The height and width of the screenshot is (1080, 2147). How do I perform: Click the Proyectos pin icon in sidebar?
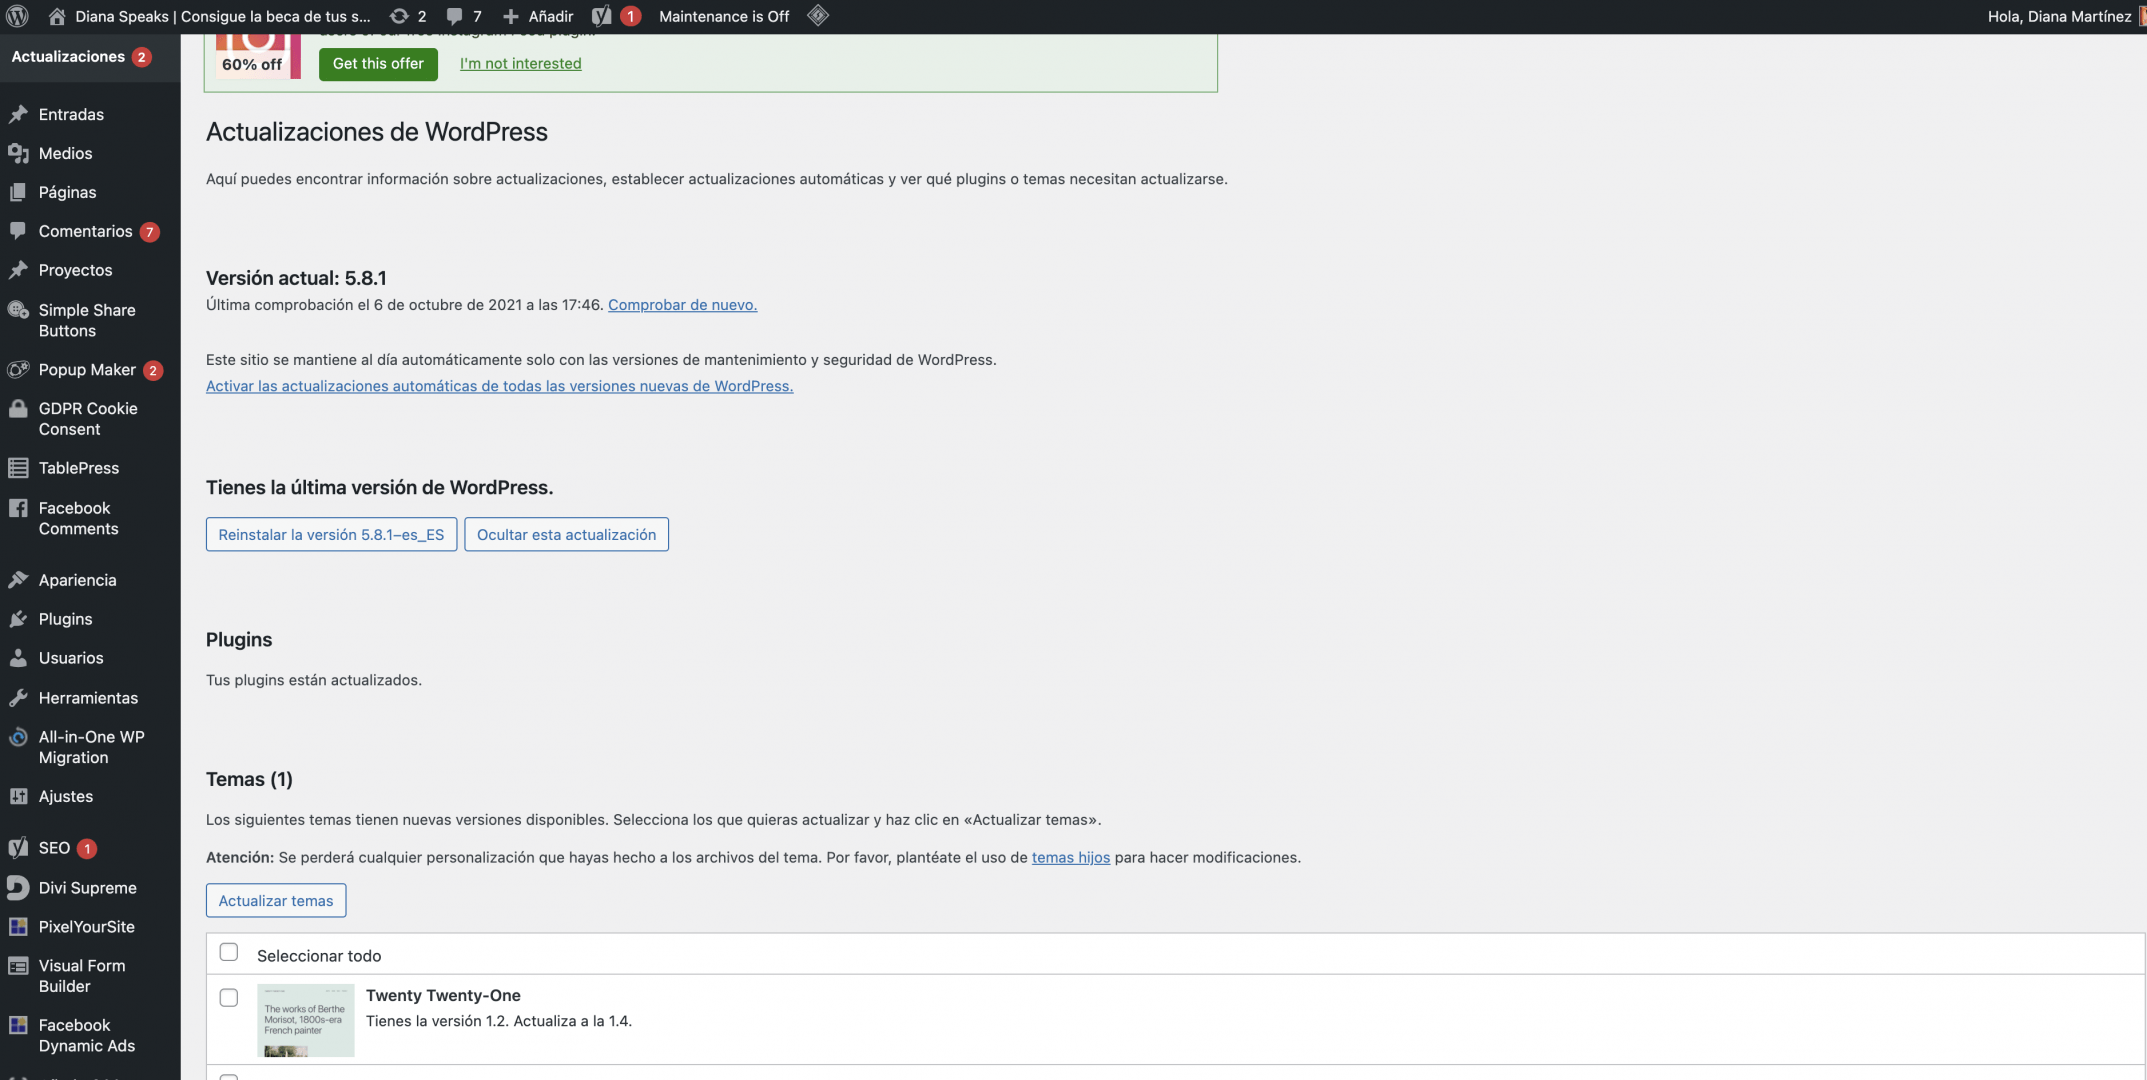(18, 270)
